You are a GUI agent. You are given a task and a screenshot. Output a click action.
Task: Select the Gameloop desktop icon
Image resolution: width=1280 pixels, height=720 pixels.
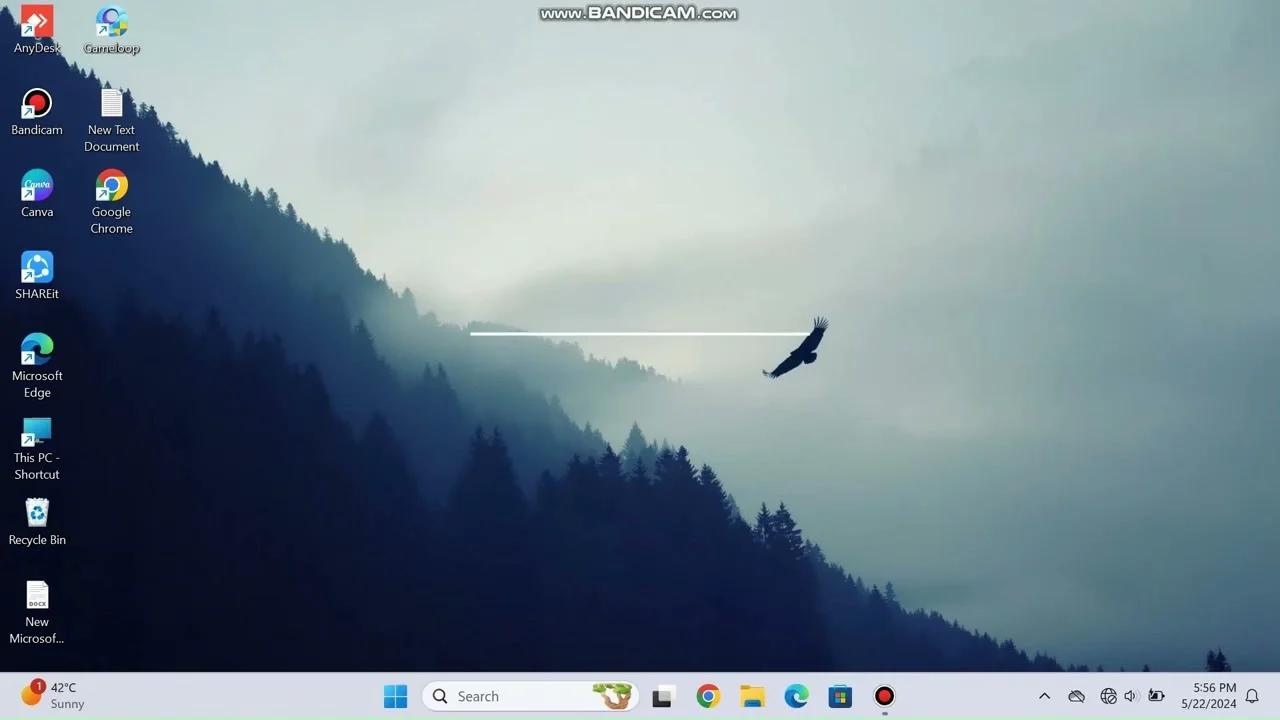[111, 22]
